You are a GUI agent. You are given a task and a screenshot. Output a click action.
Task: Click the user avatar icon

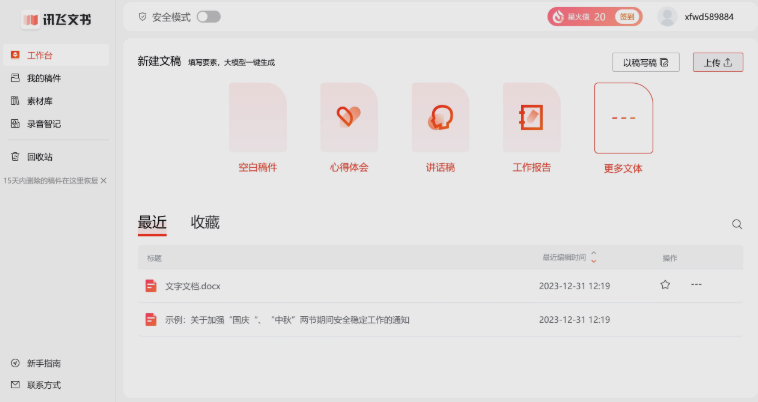(x=667, y=17)
